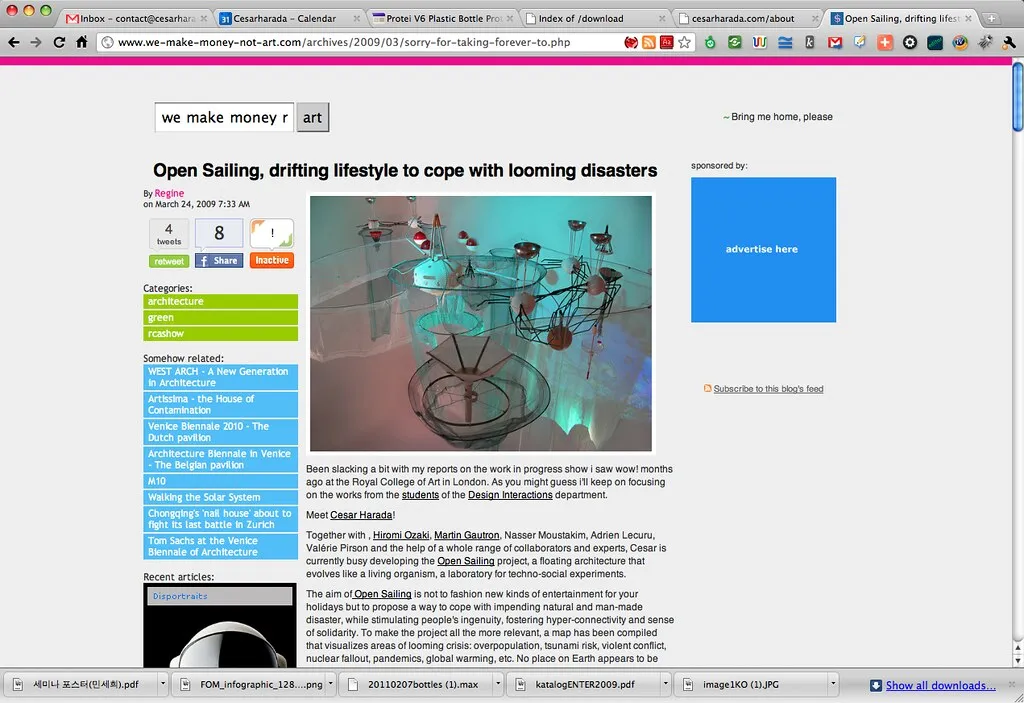Open dropdown arrow for katalogENTER2009.pdf download
The image size is (1024, 703).
click(665, 684)
